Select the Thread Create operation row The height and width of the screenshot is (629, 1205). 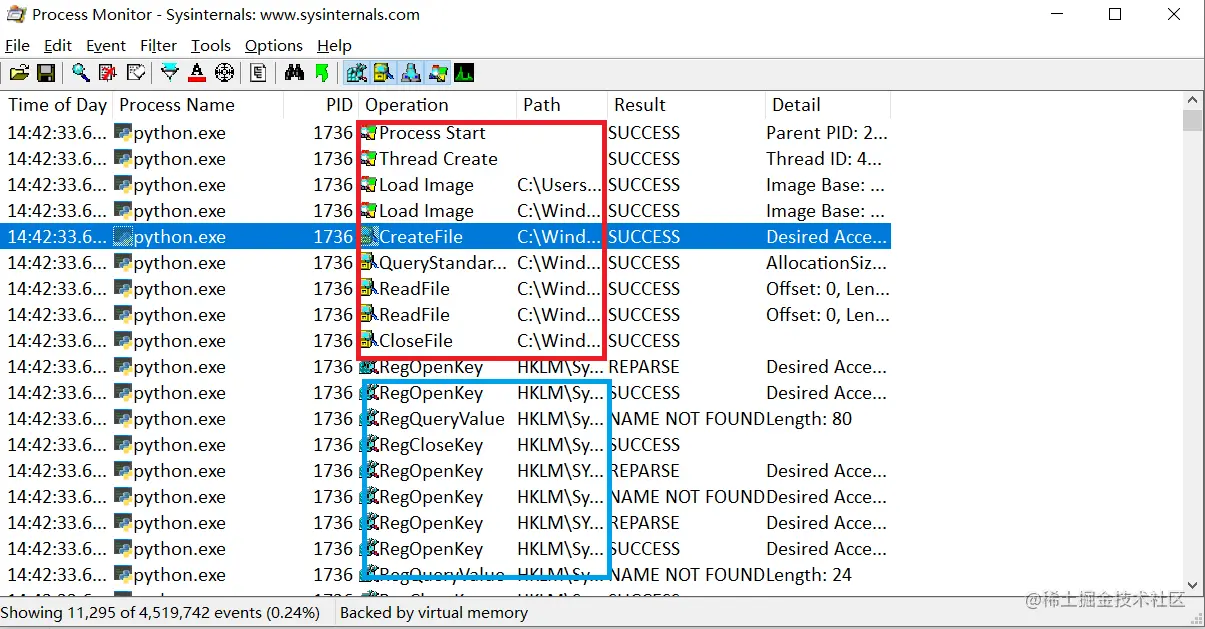(446, 159)
